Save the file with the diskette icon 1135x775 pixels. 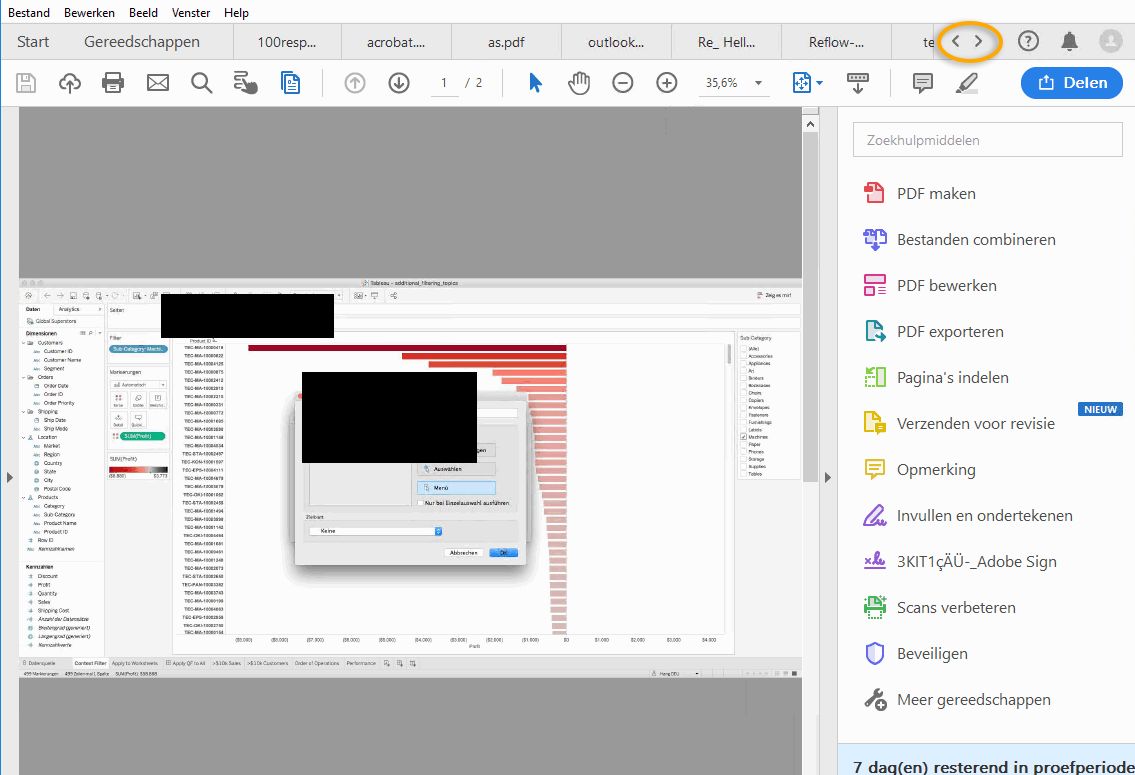[26, 83]
